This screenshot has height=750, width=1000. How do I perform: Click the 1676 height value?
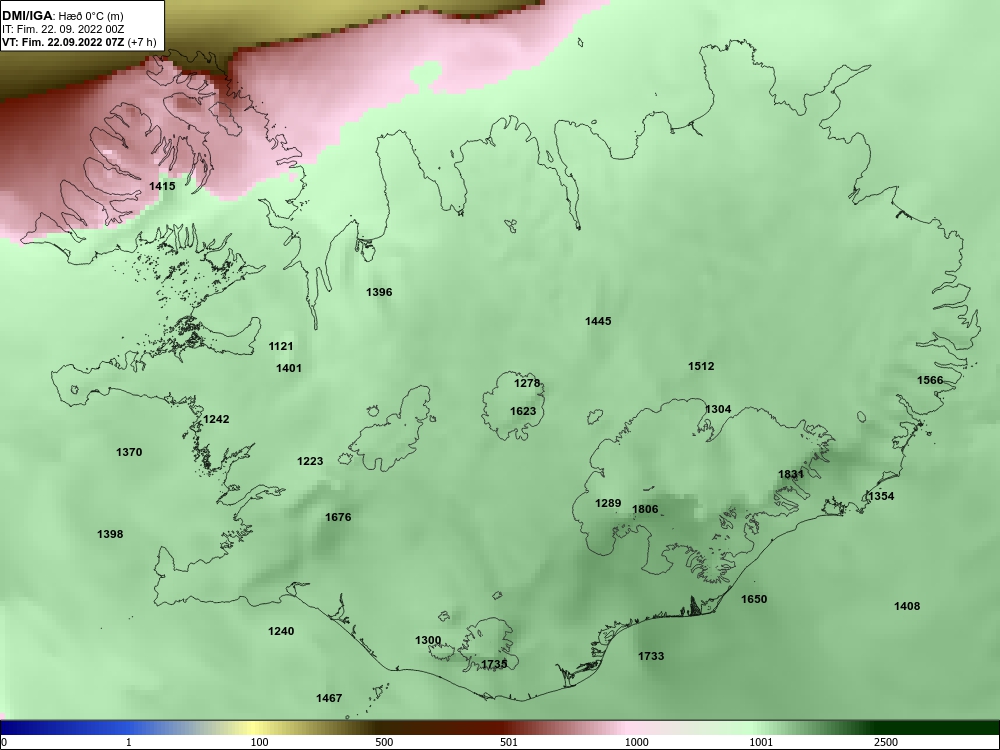[338, 517]
